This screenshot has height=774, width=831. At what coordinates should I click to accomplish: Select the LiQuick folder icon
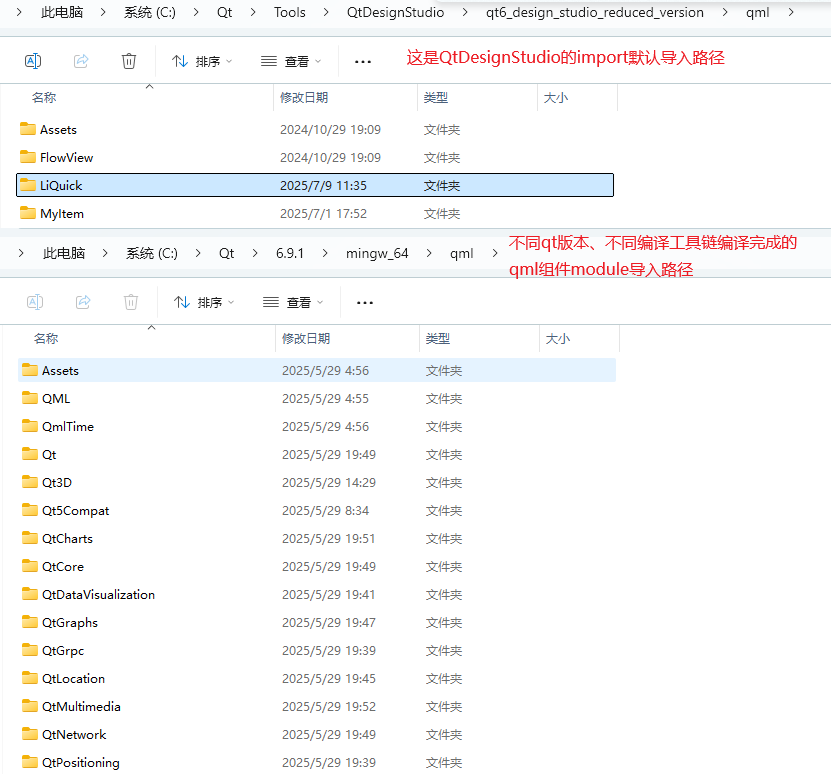point(28,185)
